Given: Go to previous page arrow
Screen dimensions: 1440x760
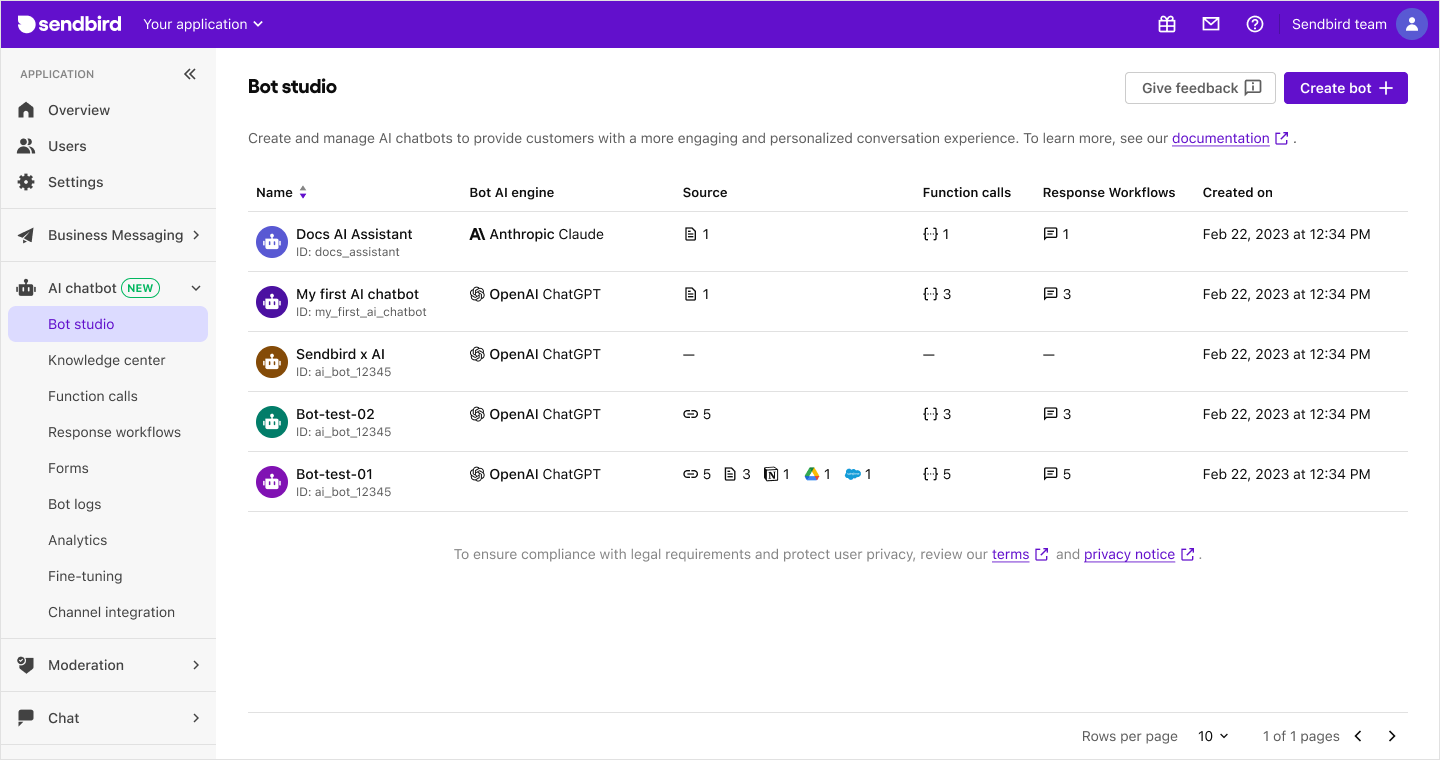Looking at the screenshot, I should coord(1358,736).
